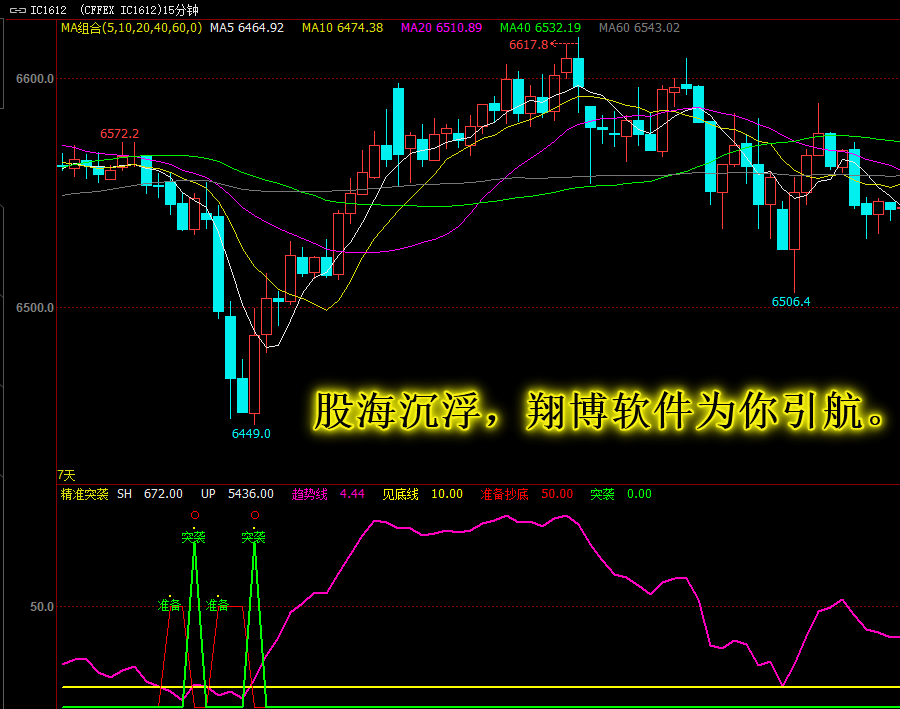This screenshot has width=900, height=709.
Task: Open the MA组合(5,10,20,40,60,0) indicator label
Action: [x=131, y=28]
